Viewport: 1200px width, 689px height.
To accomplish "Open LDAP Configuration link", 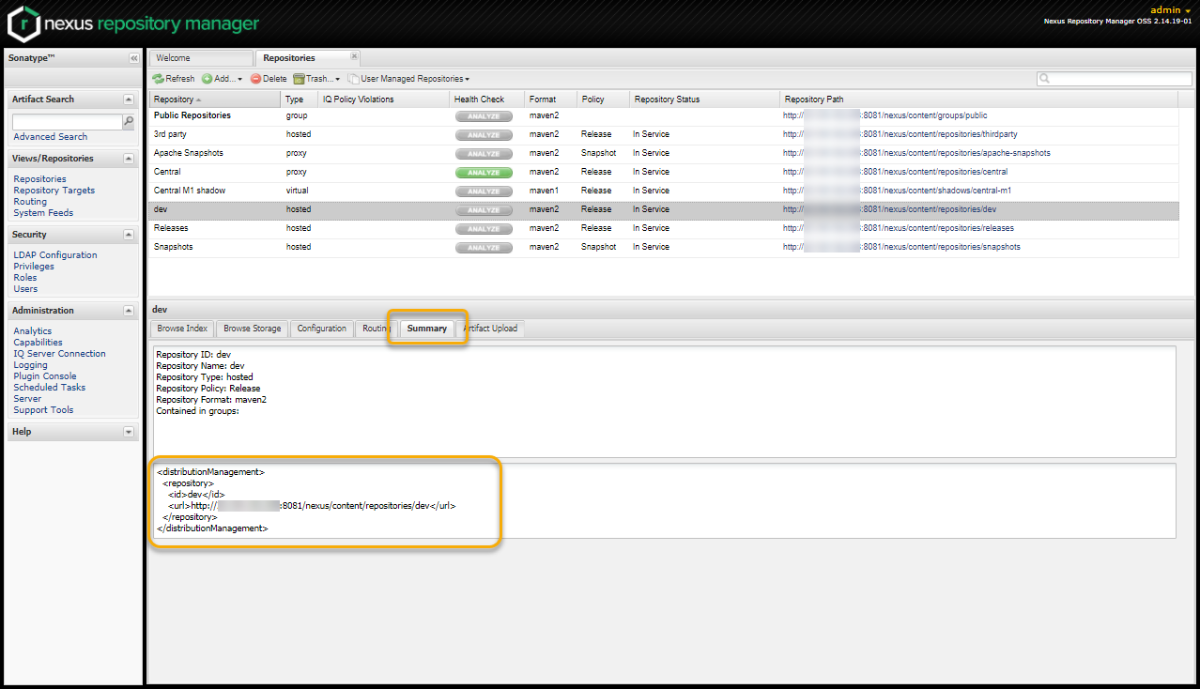I will click(55, 255).
